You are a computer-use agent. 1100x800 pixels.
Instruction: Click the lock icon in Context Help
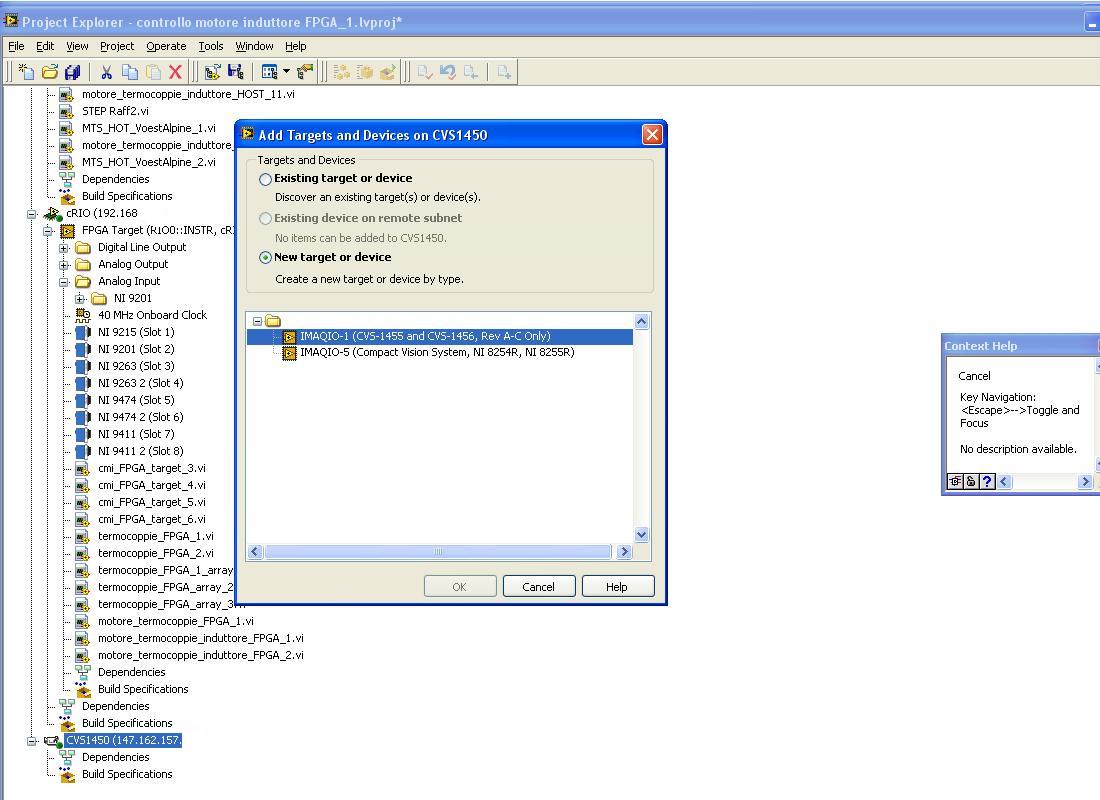click(x=971, y=481)
